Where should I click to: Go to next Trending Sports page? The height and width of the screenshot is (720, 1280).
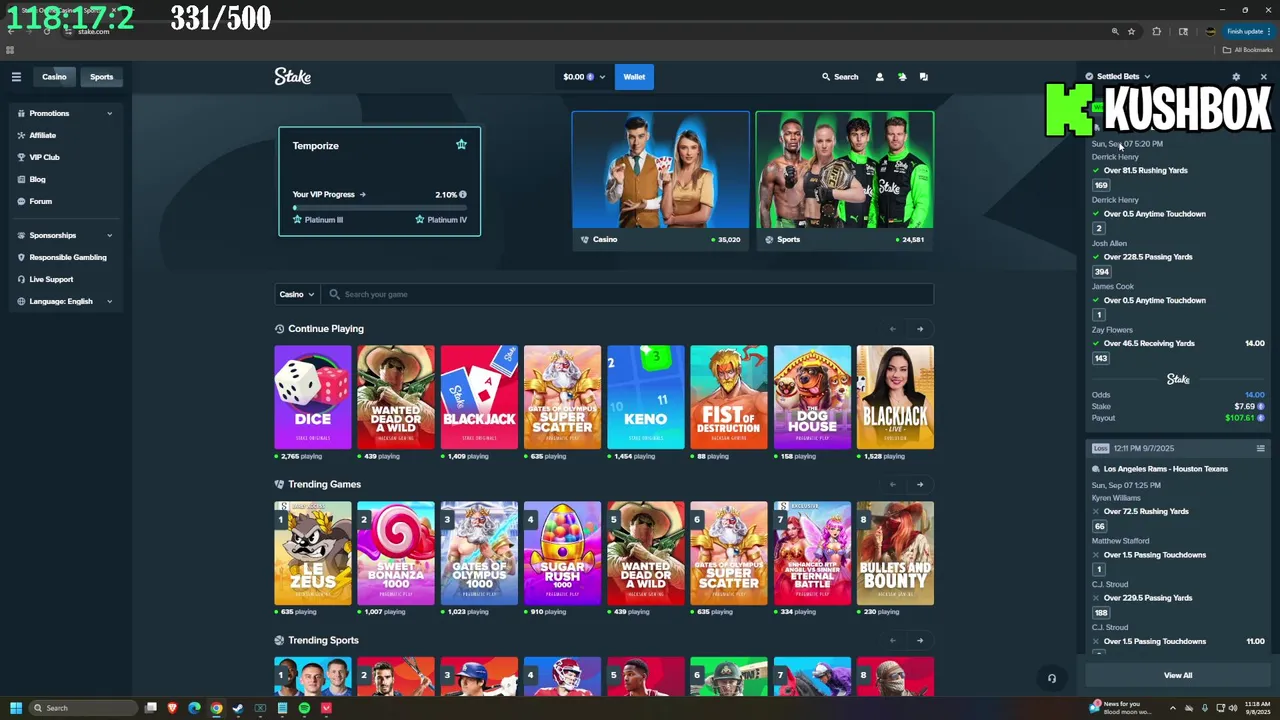point(920,640)
